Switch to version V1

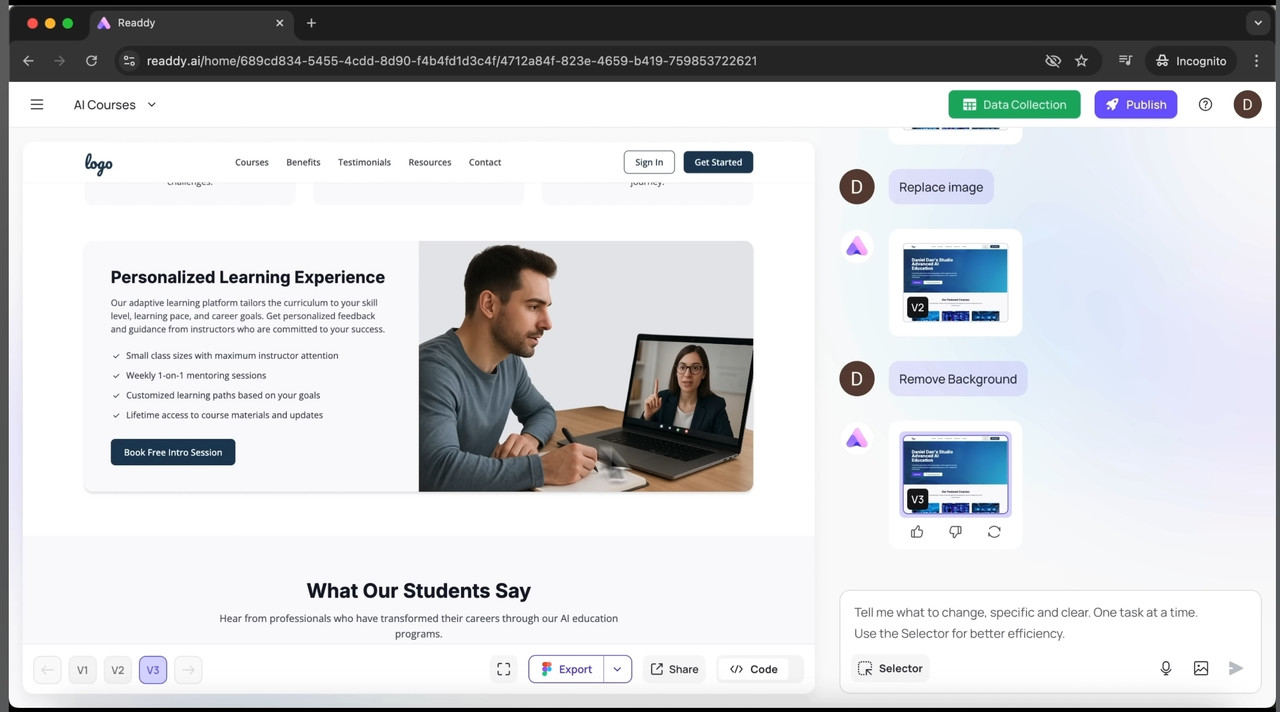coord(82,670)
